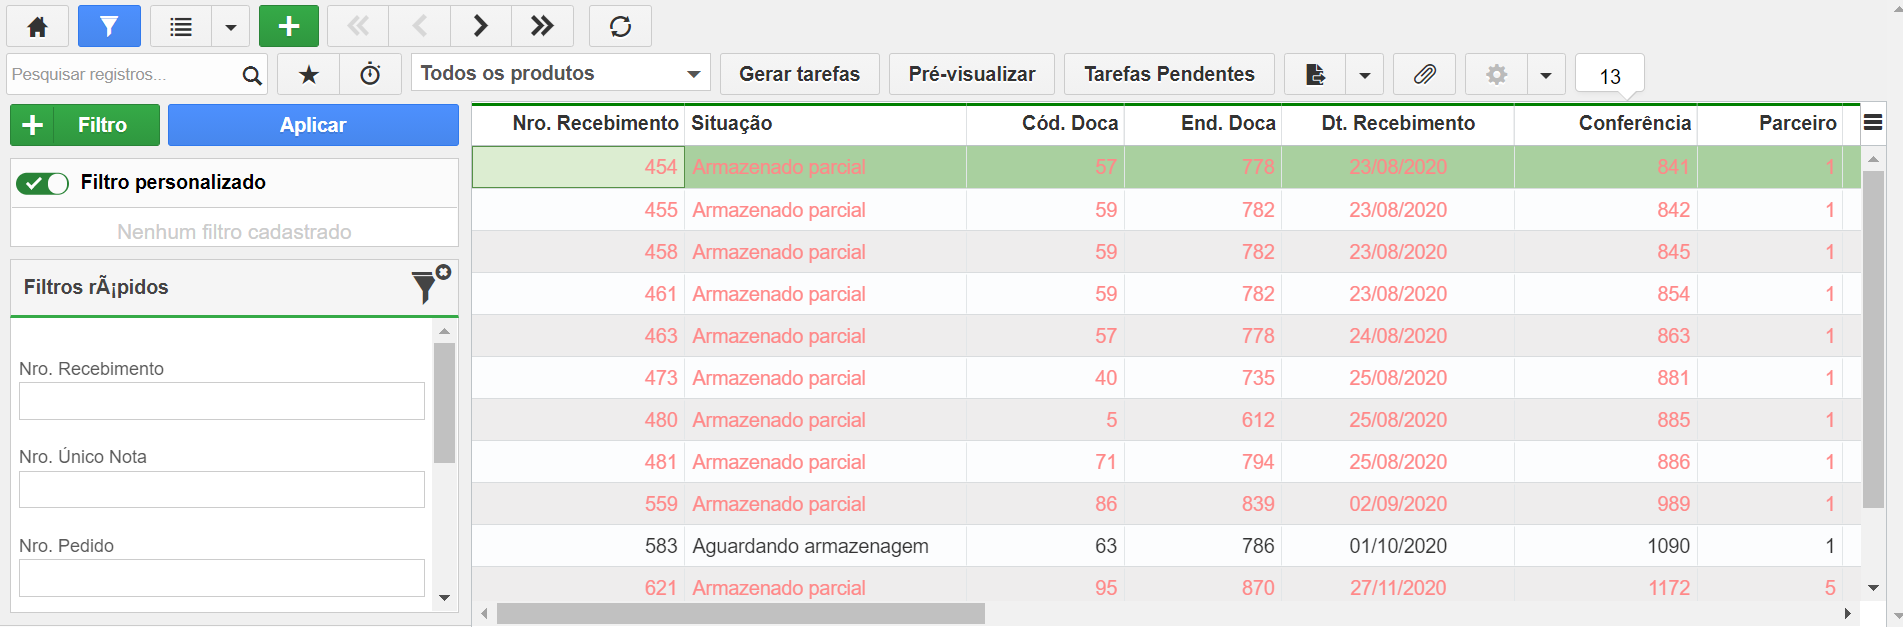This screenshot has height=627, width=1903.
Task: Jump to last record double arrow
Action: pyautogui.click(x=542, y=26)
